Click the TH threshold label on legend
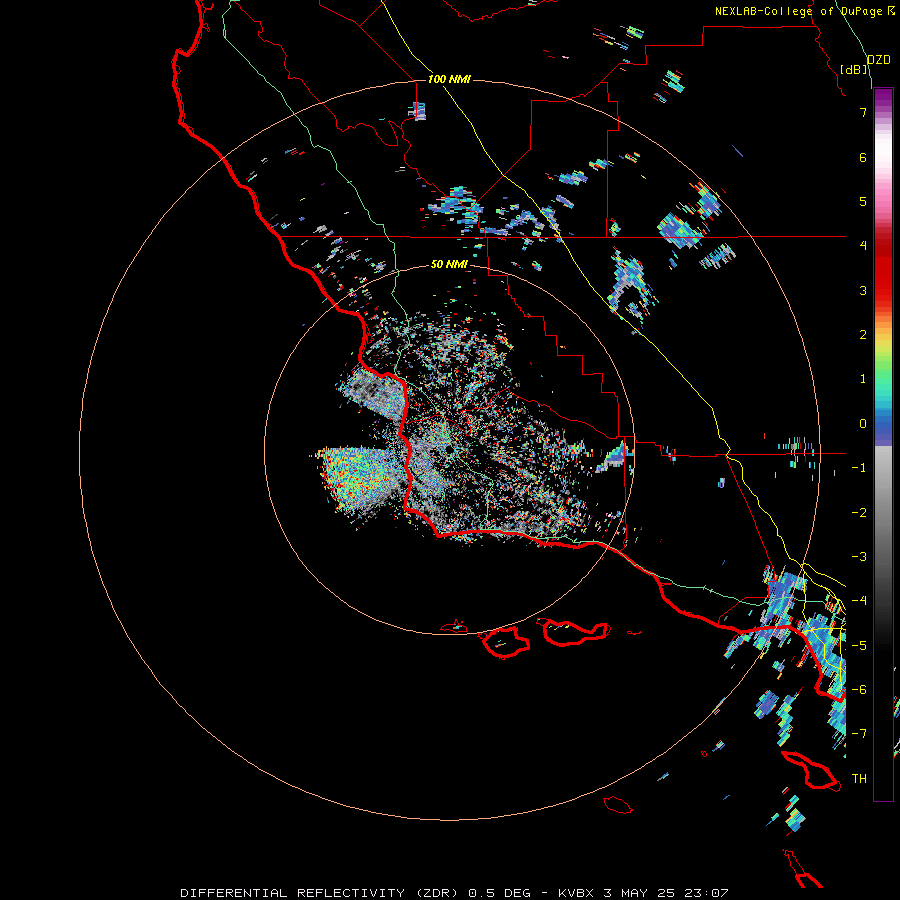The image size is (900, 900). click(x=859, y=779)
